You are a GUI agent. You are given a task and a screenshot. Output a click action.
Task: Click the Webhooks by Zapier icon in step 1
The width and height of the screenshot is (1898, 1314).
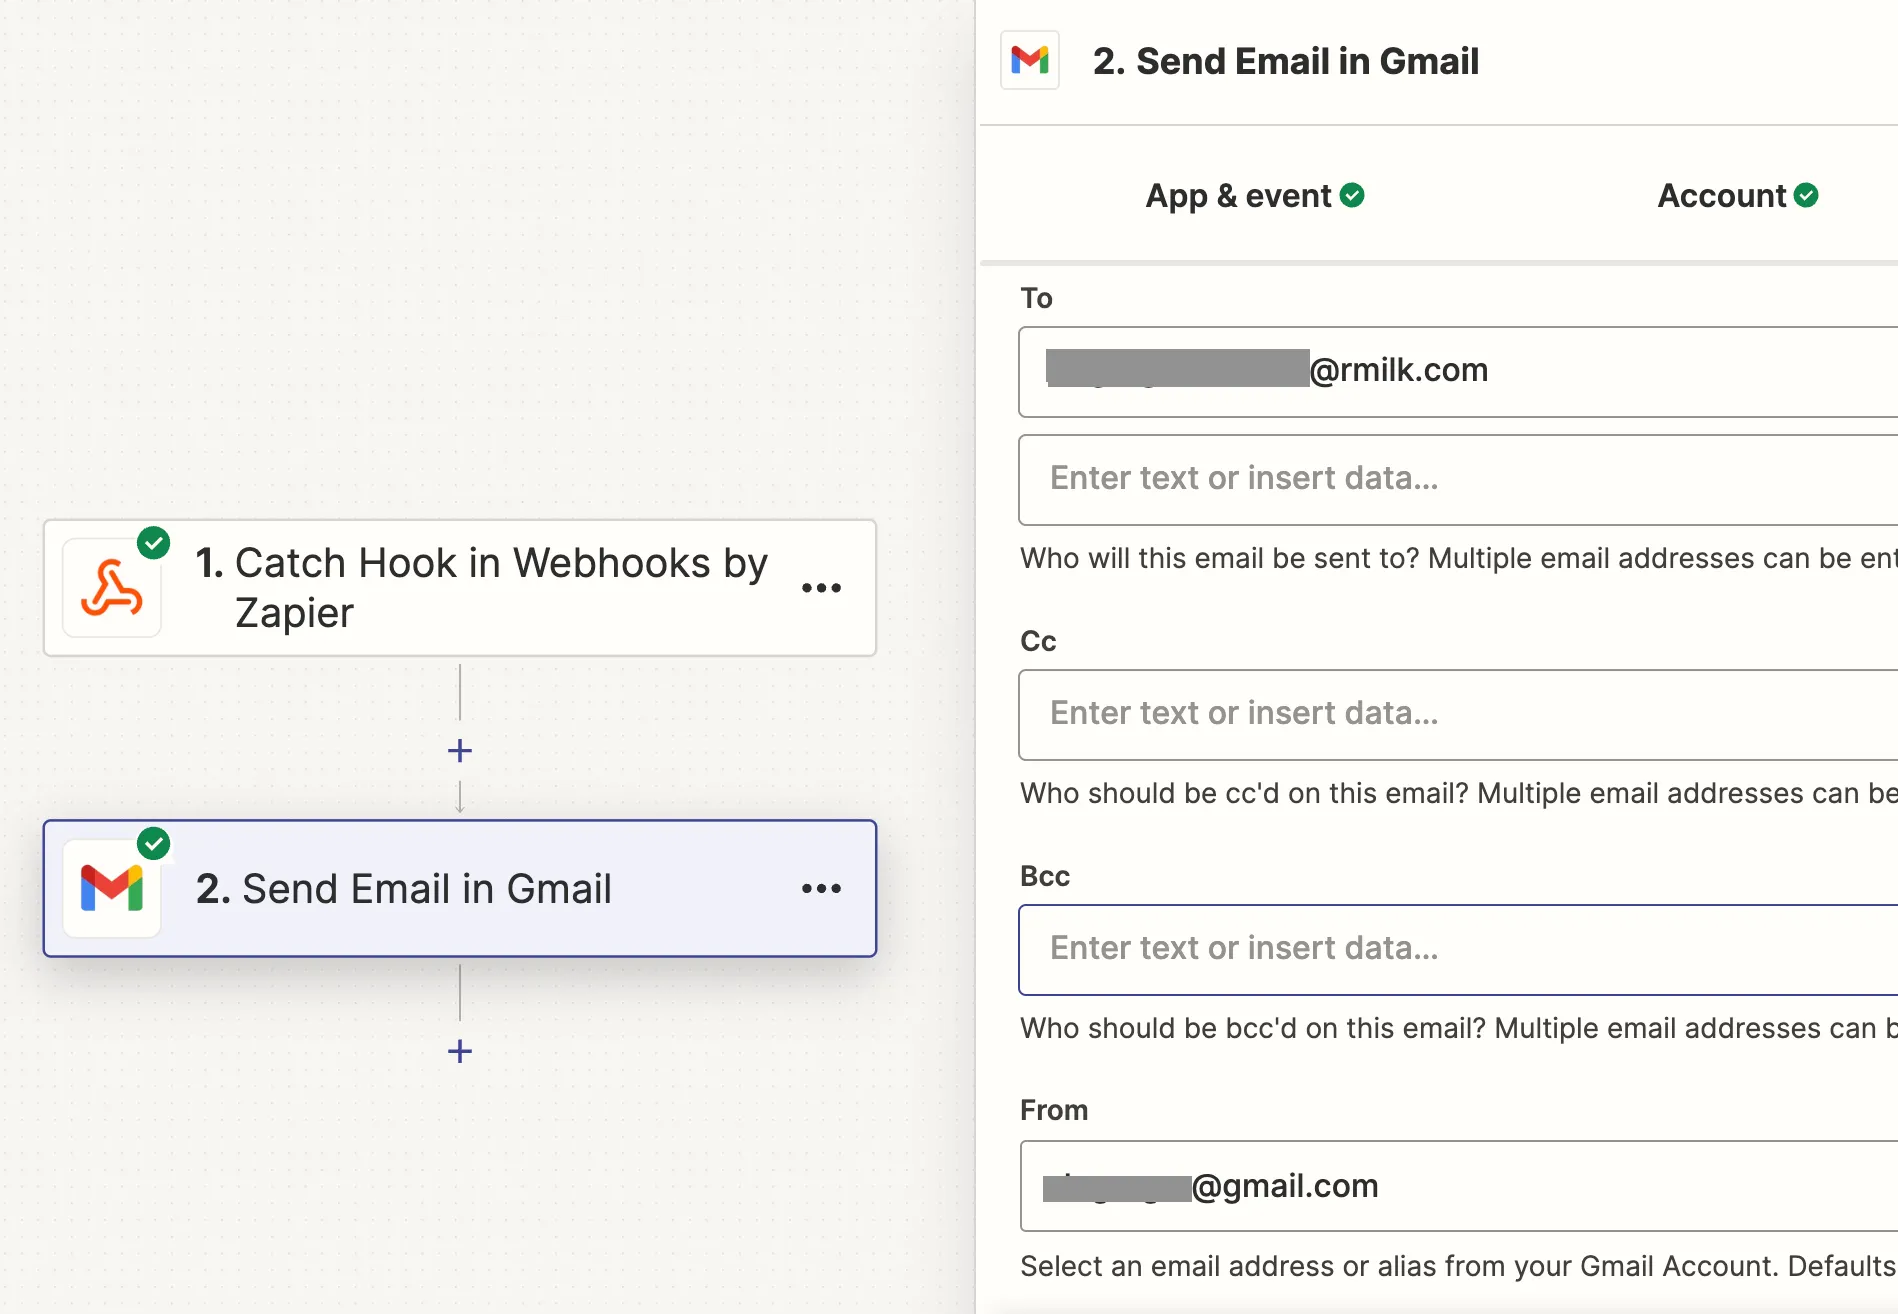click(x=112, y=588)
